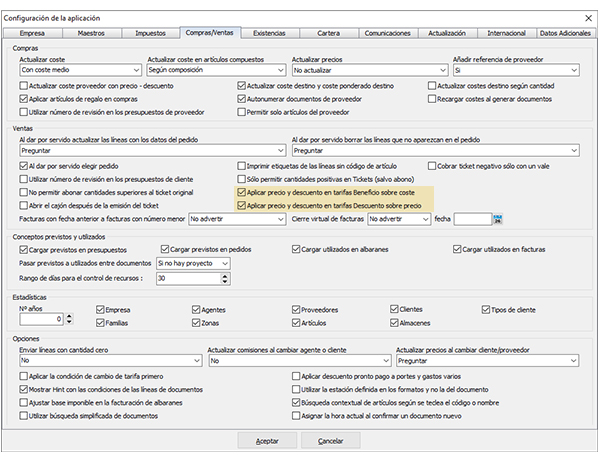This screenshot has width=600, height=461.
Task: Switch to the Impuestos tab
Action: (x=150, y=34)
